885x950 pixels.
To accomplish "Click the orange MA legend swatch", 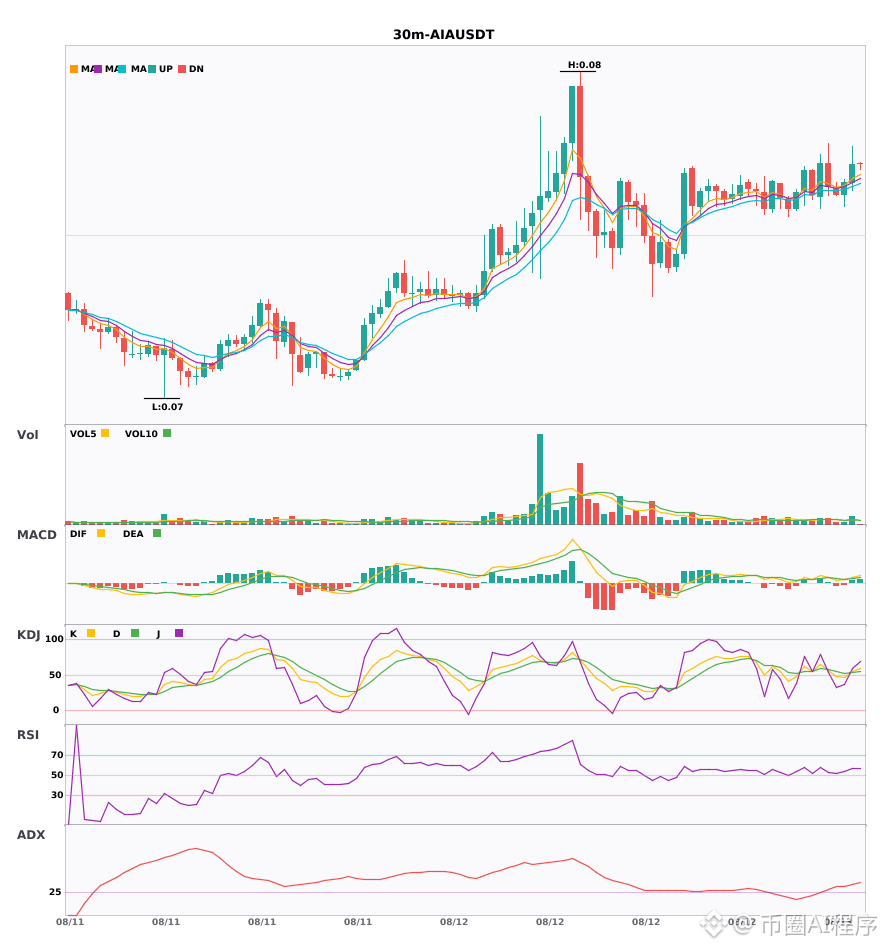I will (x=74, y=69).
